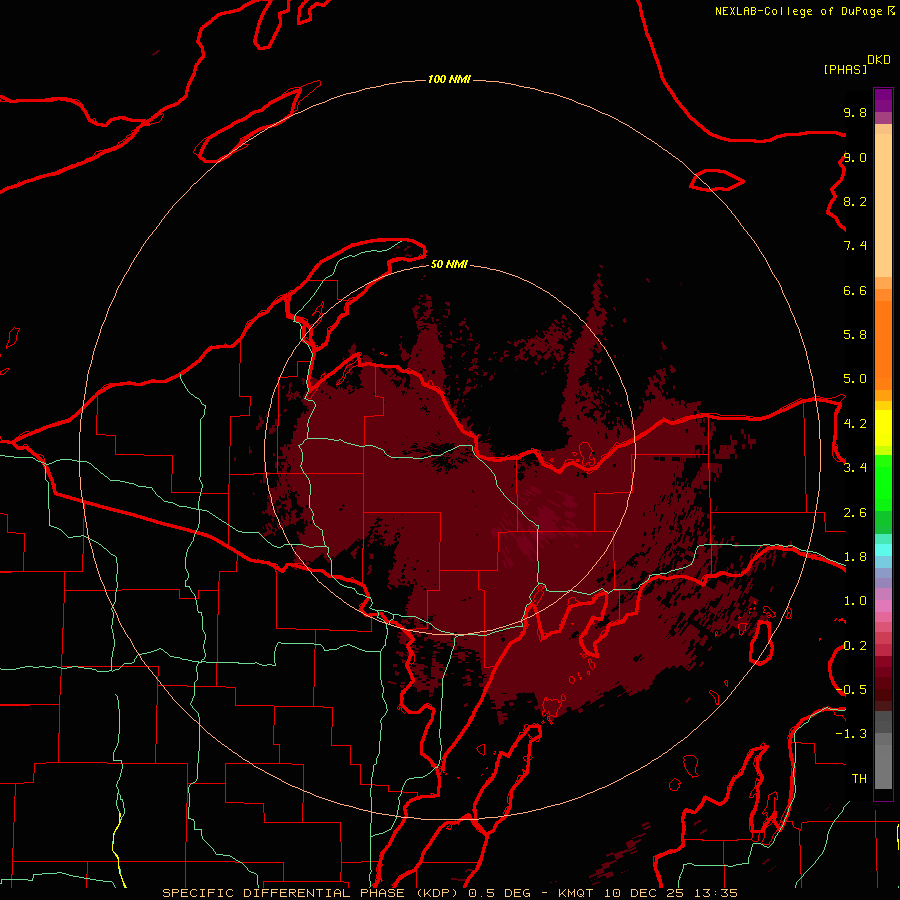The image size is (900, 900).
Task: Select the 10 DEC 25 date text
Action: click(x=645, y=893)
